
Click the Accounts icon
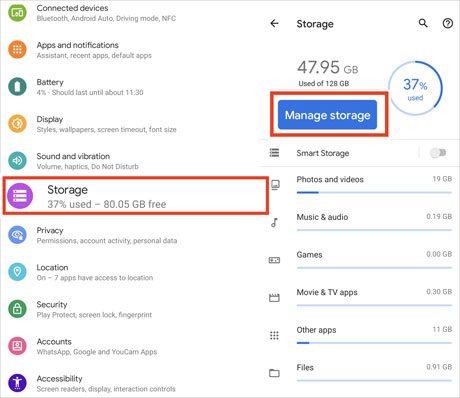point(17,346)
